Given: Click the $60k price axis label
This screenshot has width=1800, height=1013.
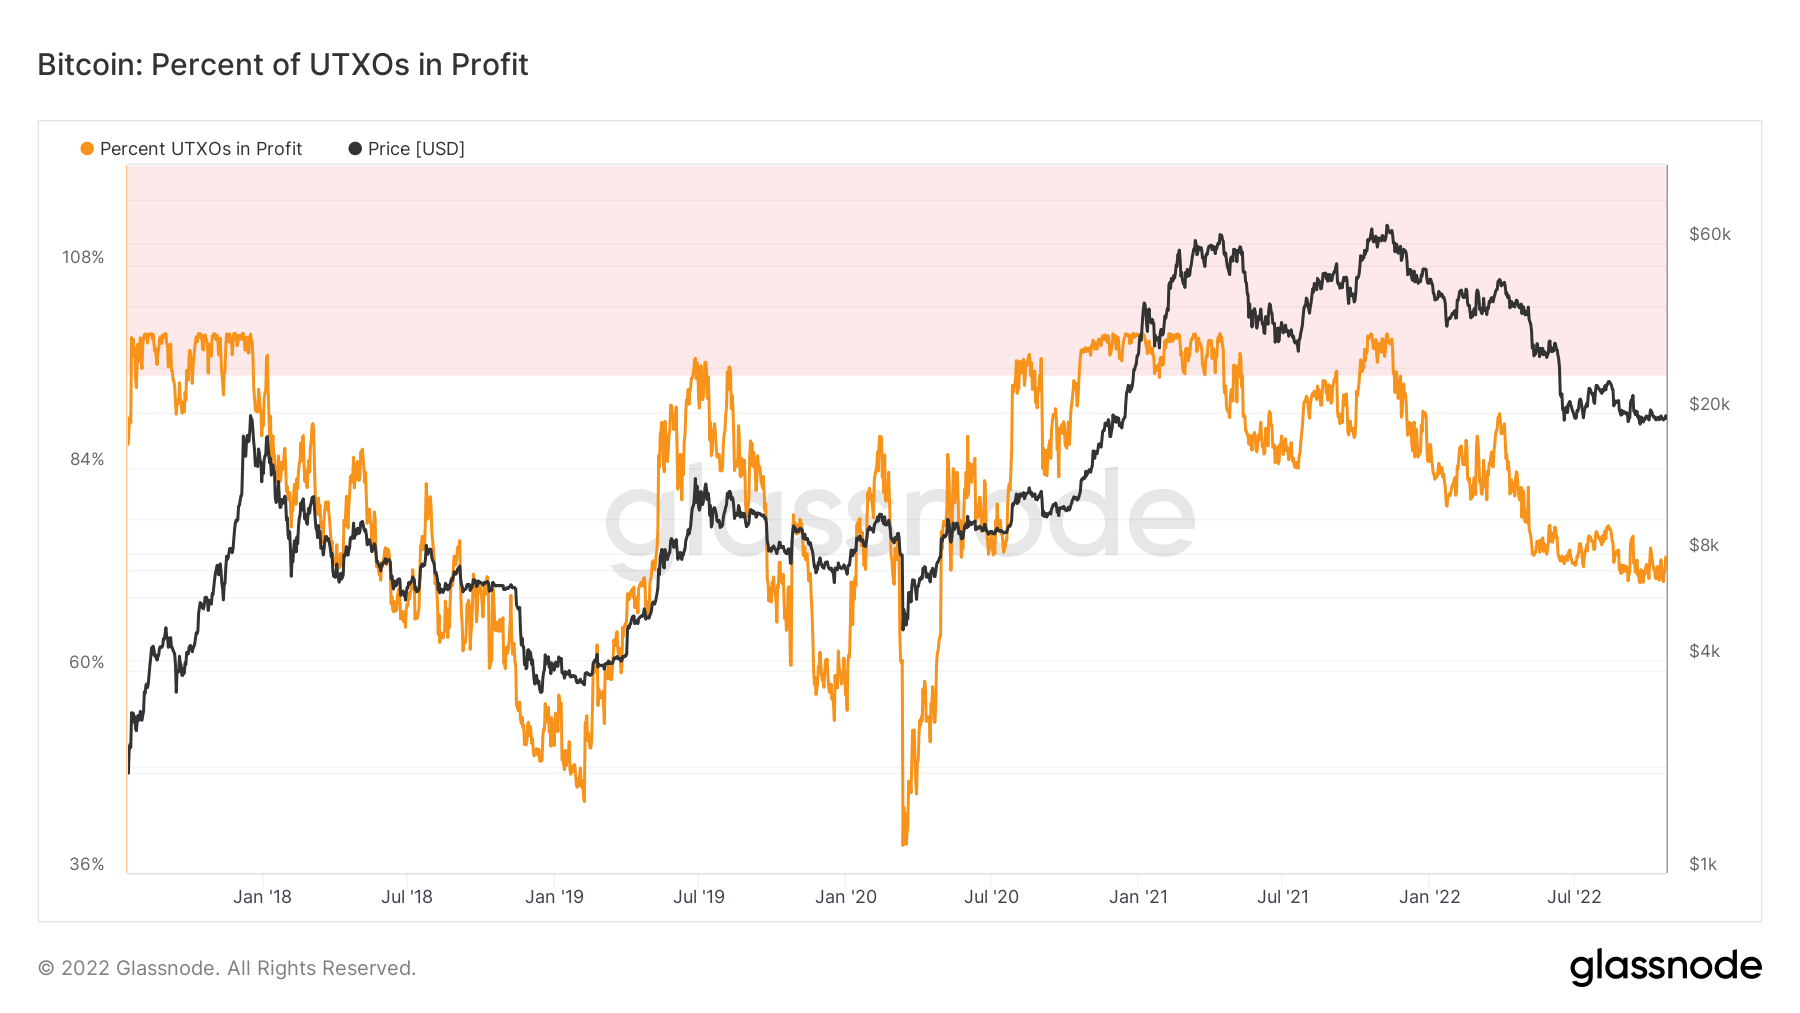Looking at the screenshot, I should point(1709,234).
